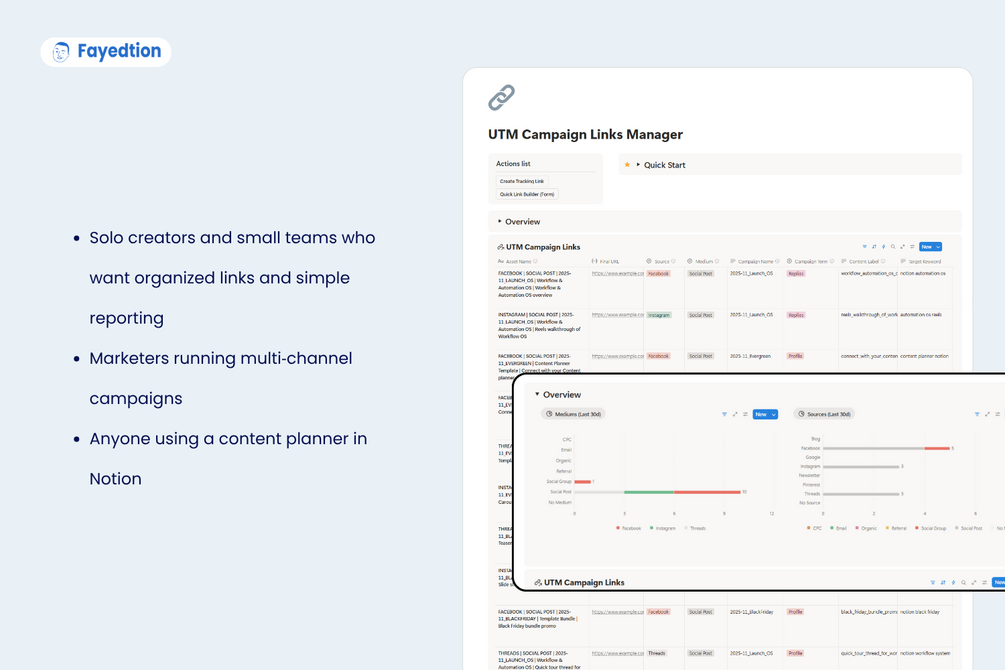Click info icon next to Source header

[x=673, y=262]
